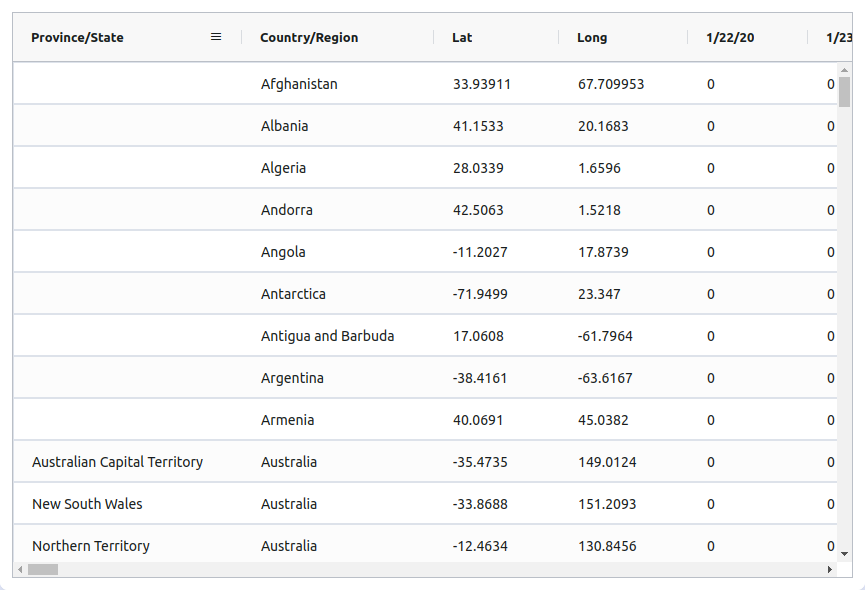Open the Province/State column menu icon

(x=216, y=37)
